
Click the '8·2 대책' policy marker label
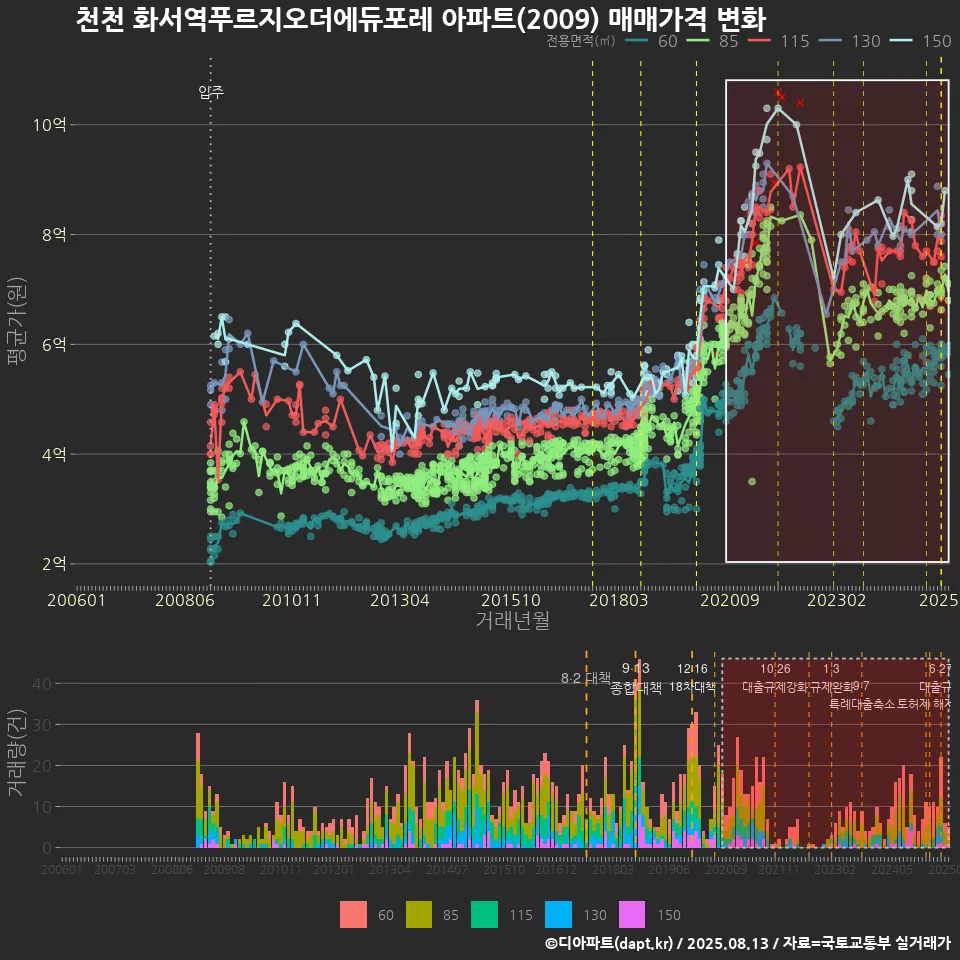click(586, 678)
